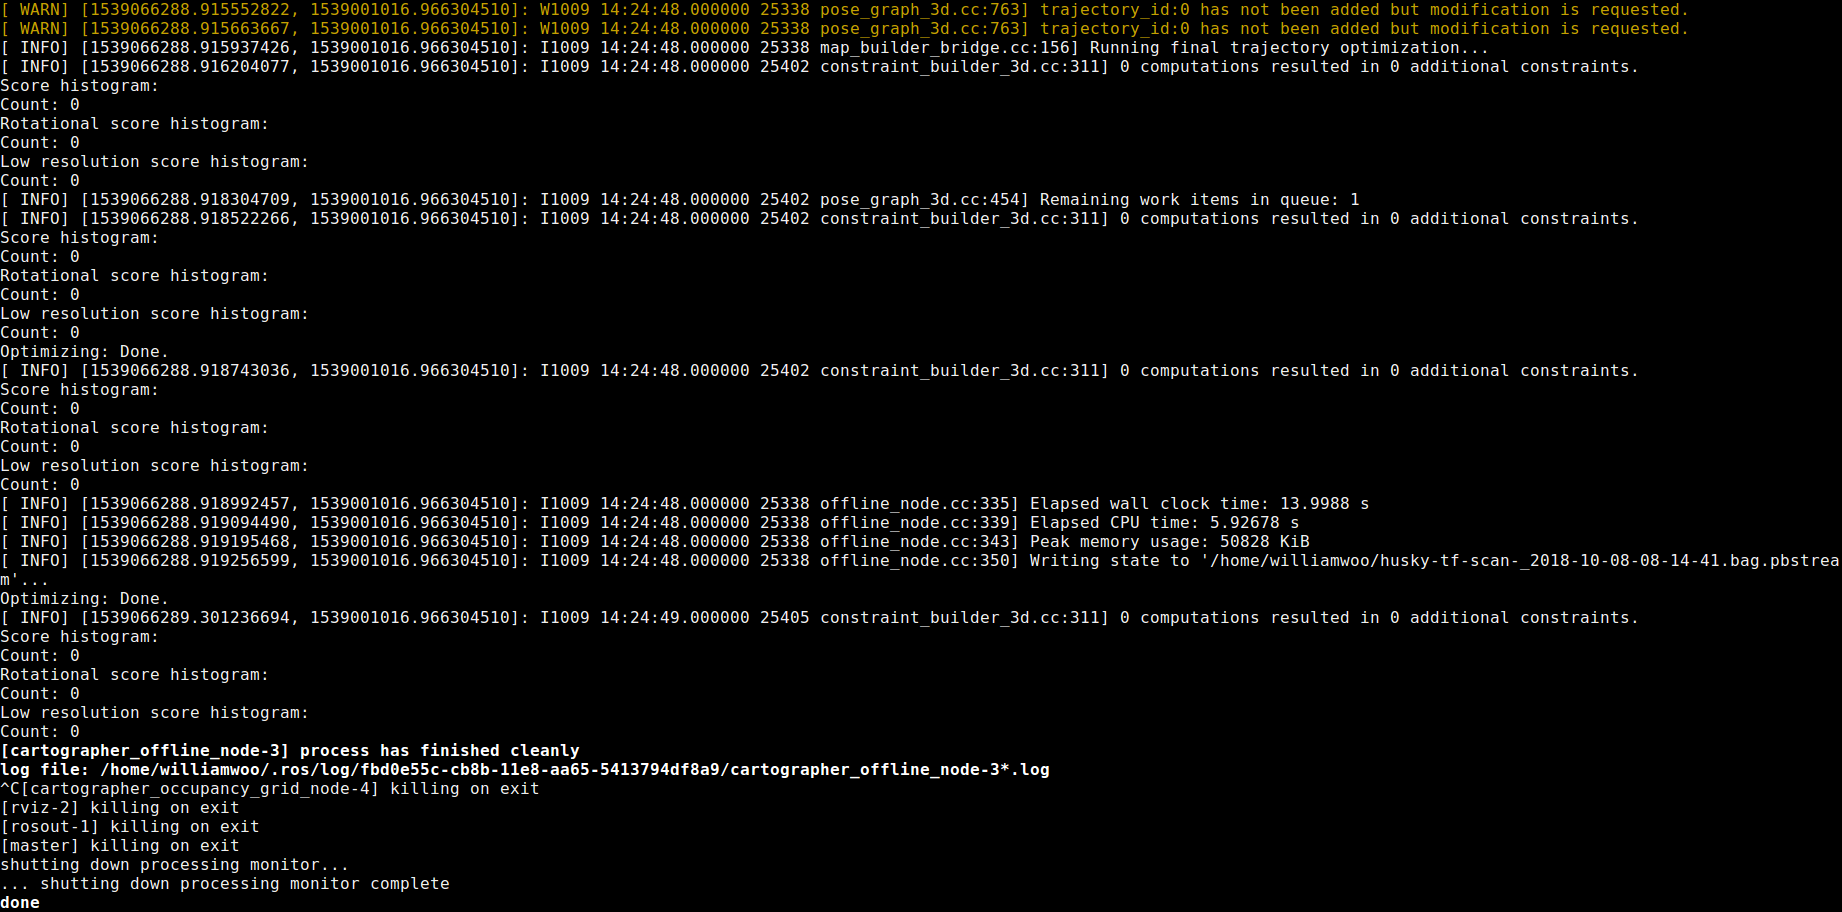The height and width of the screenshot is (912, 1842).
Task: Select 'Elapsed wall clock time: 13.9998 s'
Action: tap(1200, 504)
